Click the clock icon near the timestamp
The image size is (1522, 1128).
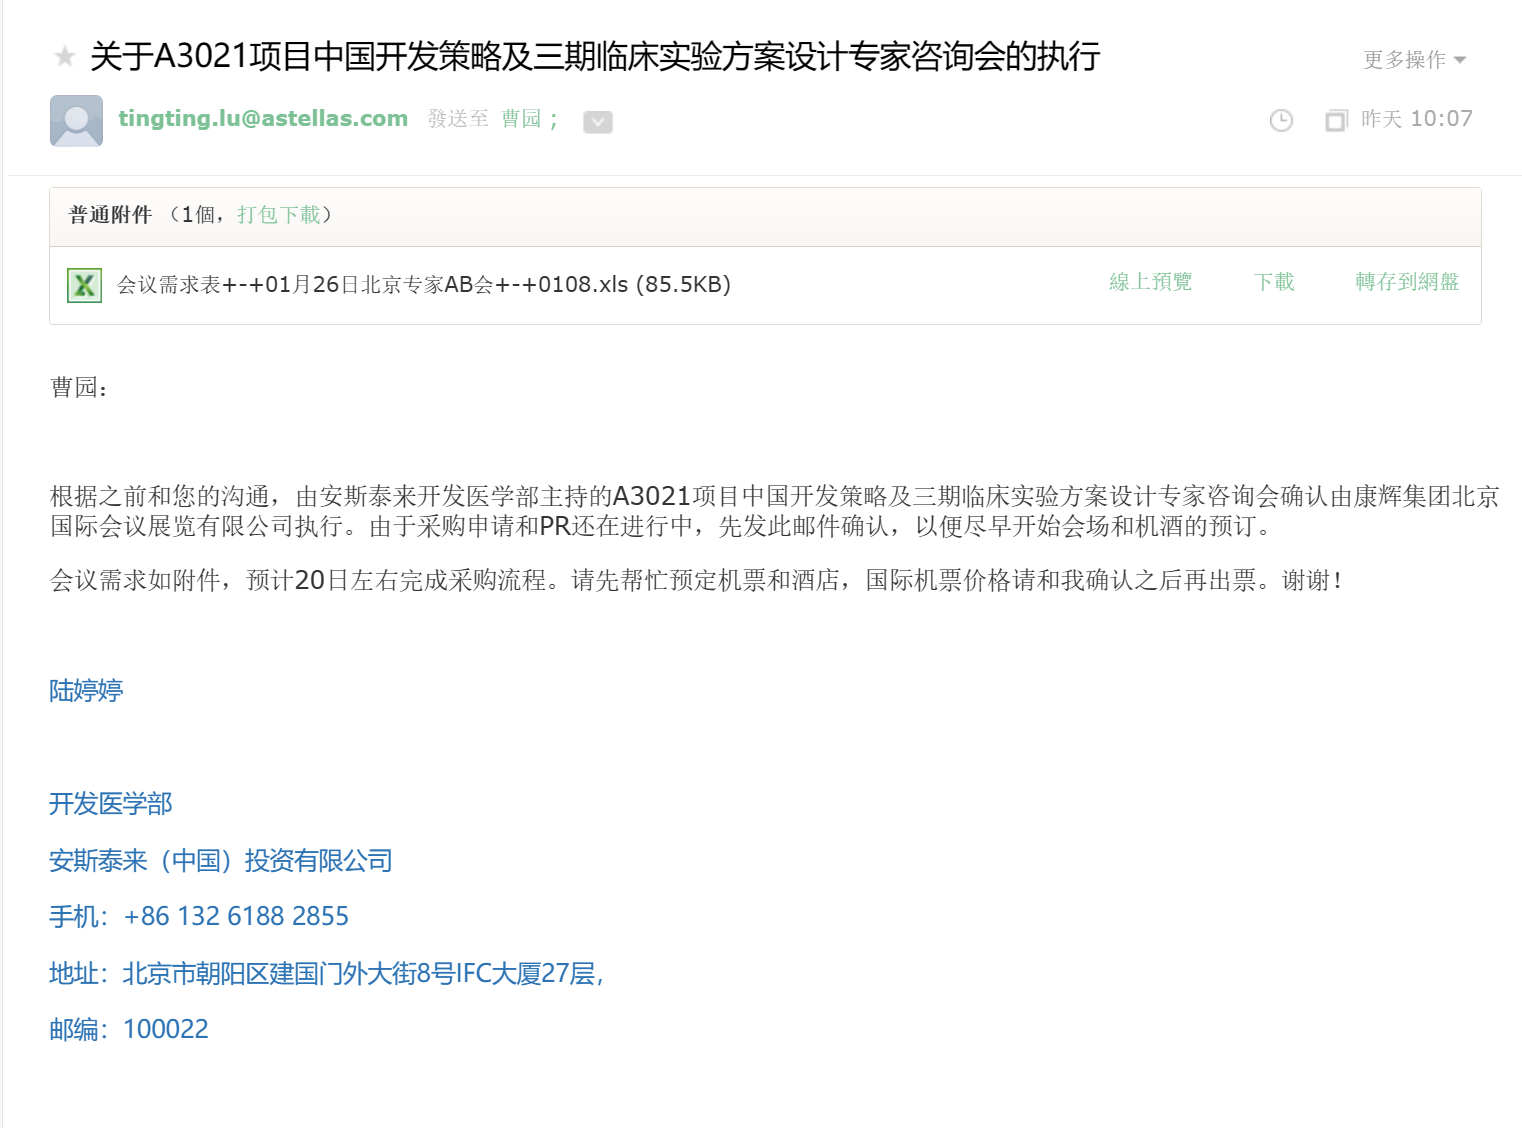pyautogui.click(x=1280, y=121)
